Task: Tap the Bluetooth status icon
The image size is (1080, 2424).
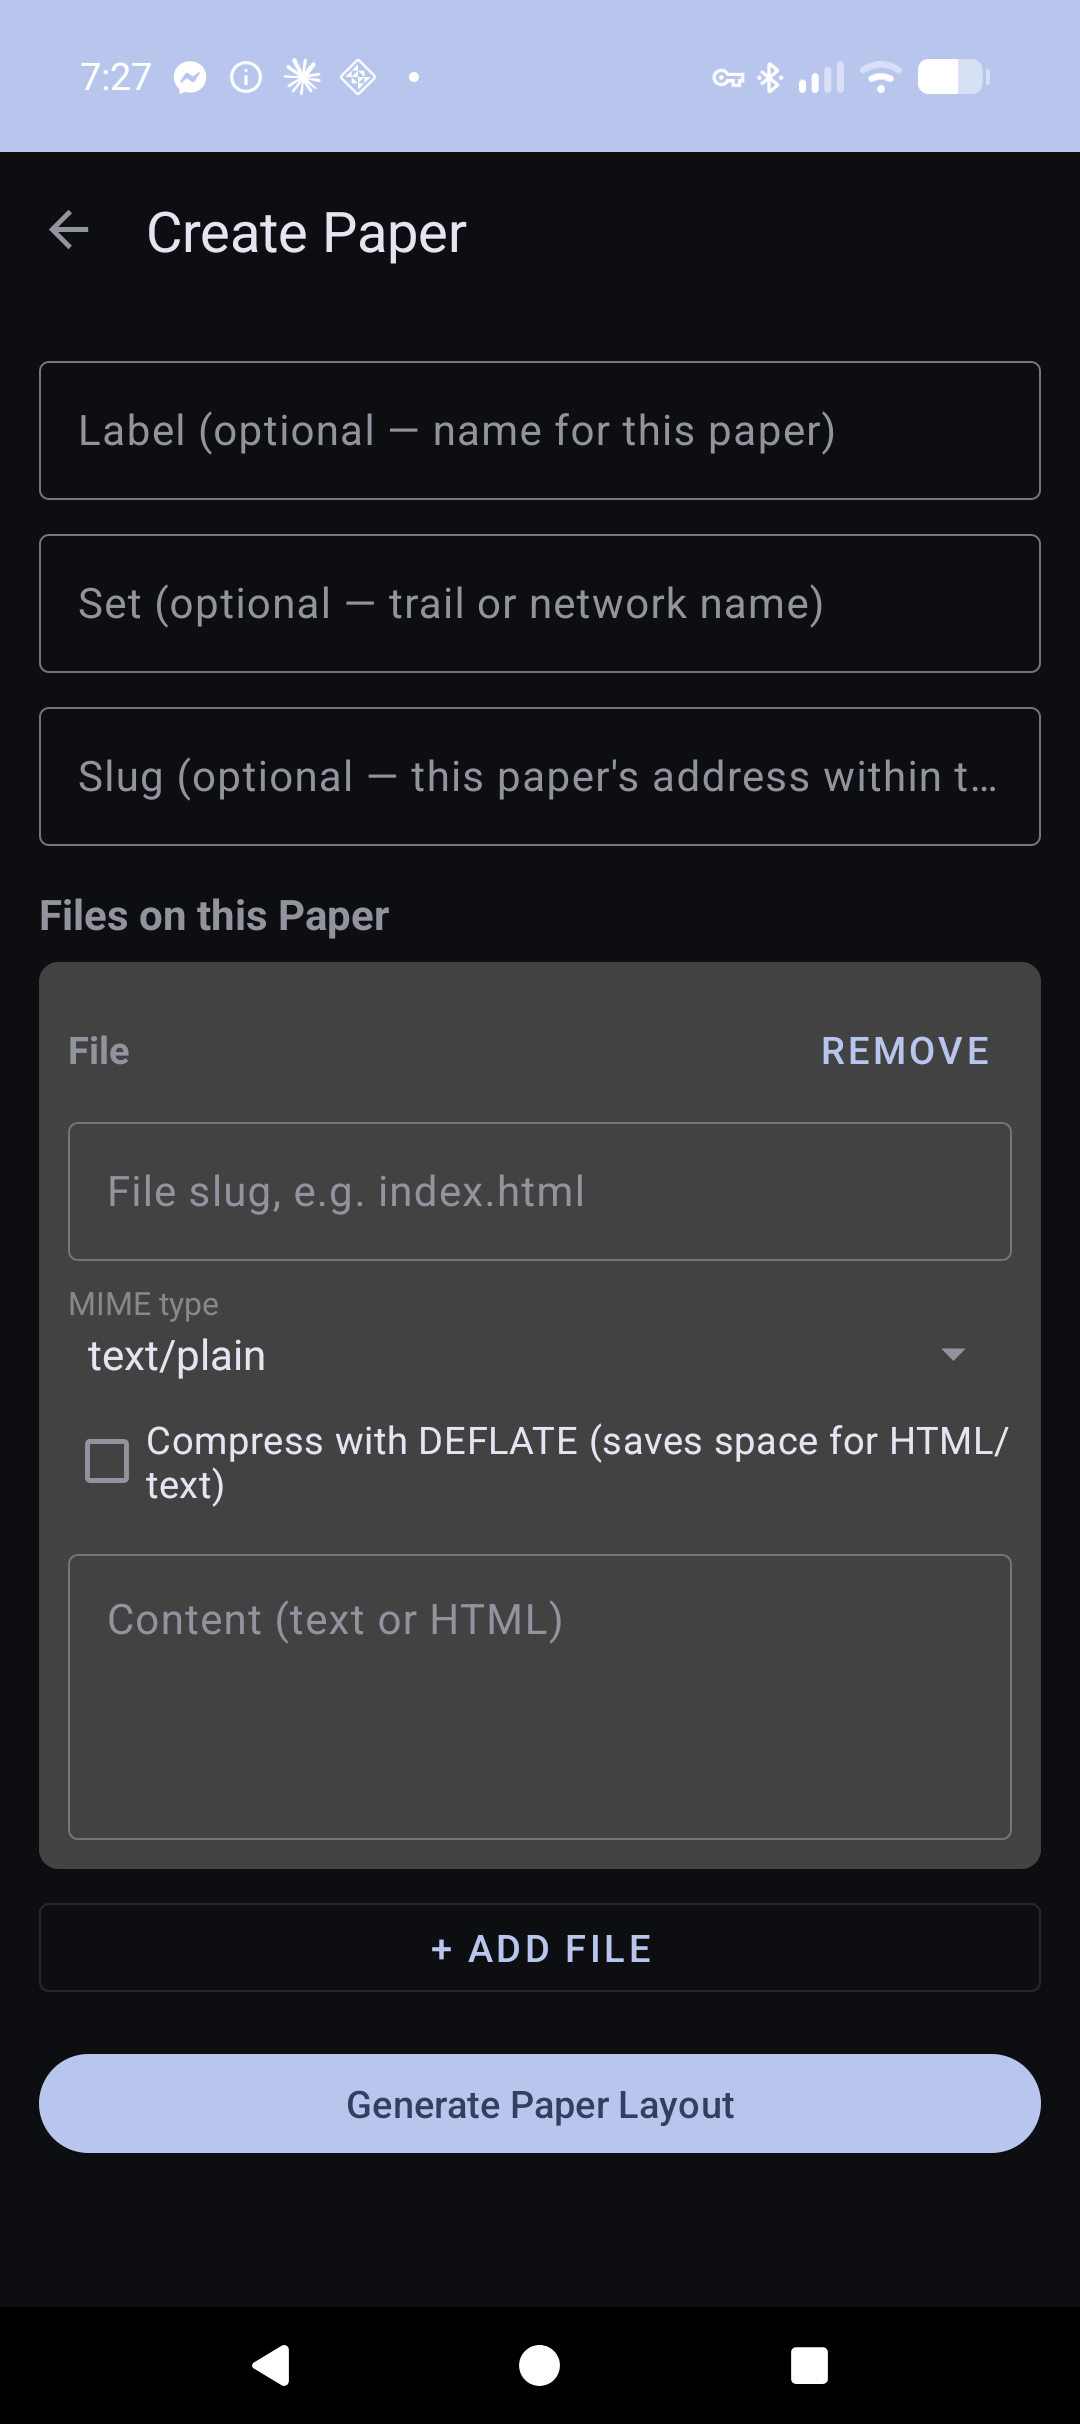Action: tap(770, 77)
